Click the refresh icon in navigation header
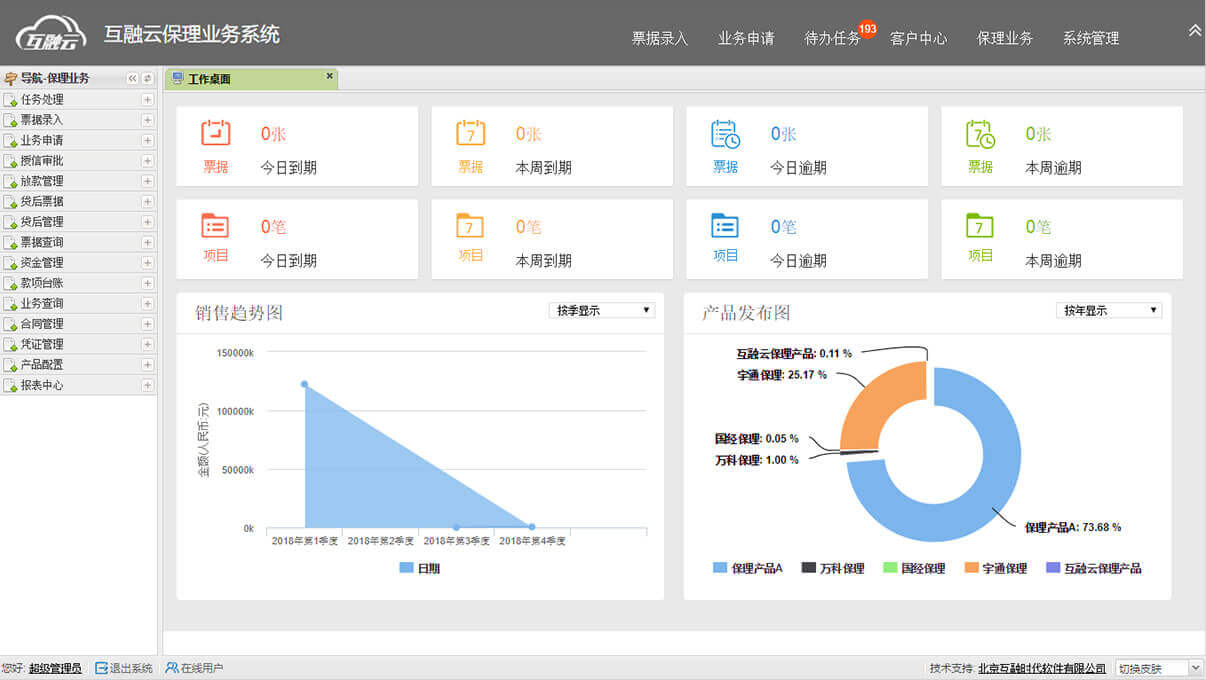Image resolution: width=1206 pixels, height=680 pixels. tap(147, 79)
